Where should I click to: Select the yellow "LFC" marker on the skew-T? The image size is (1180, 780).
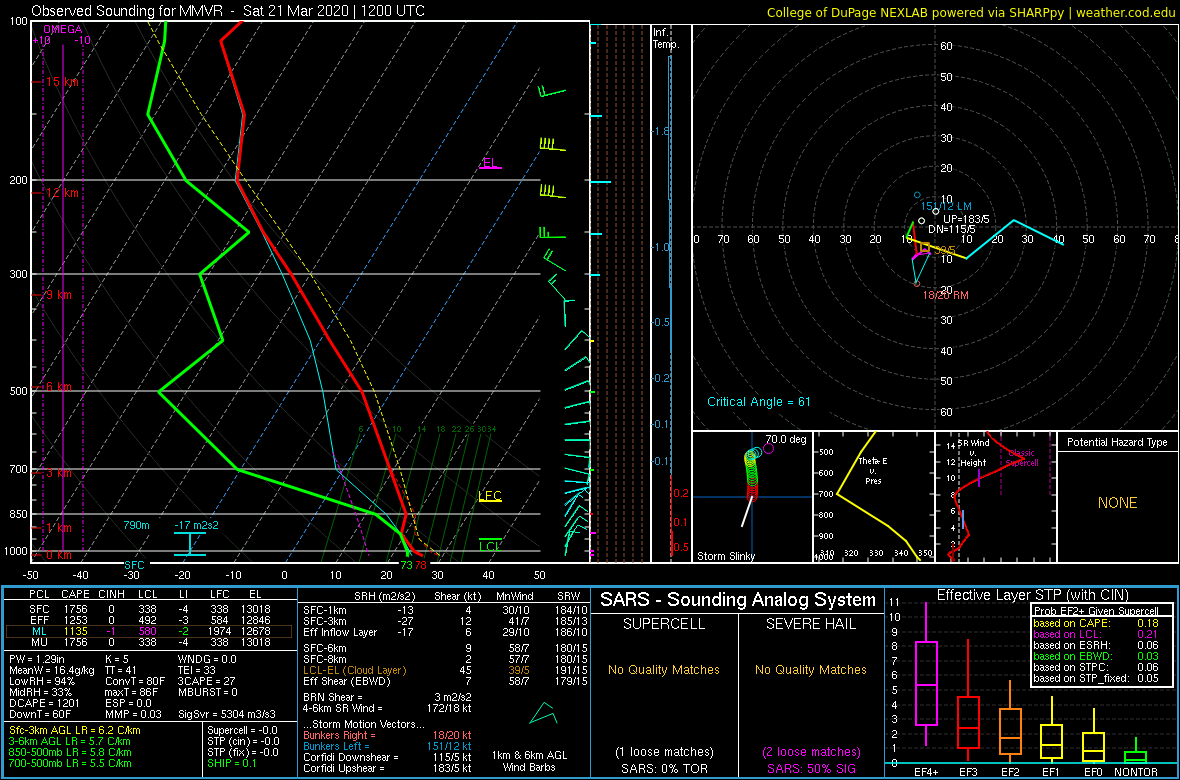point(490,495)
